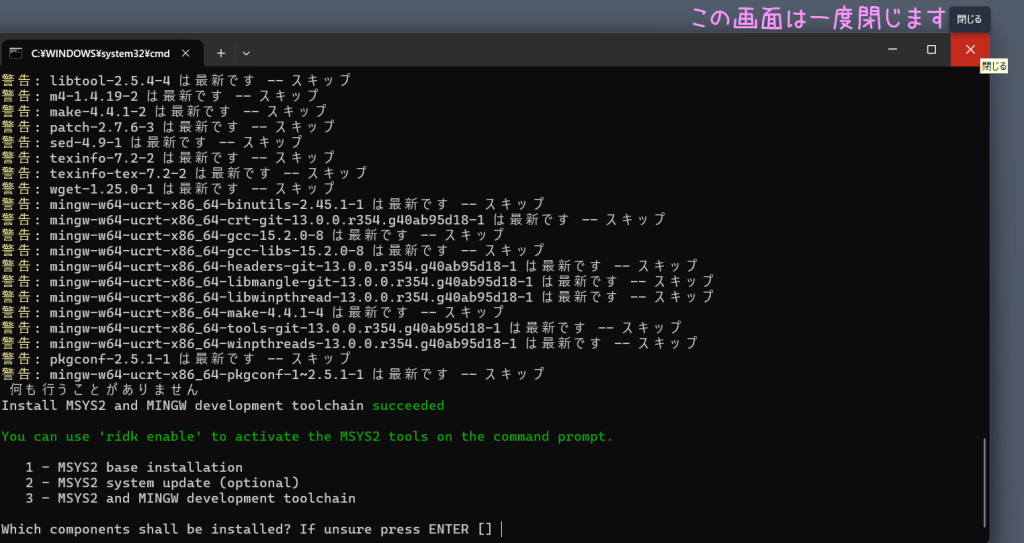Click the "3 - MSYS2 and MINGW development toolchain" line
1024x543 pixels.
tap(190, 498)
